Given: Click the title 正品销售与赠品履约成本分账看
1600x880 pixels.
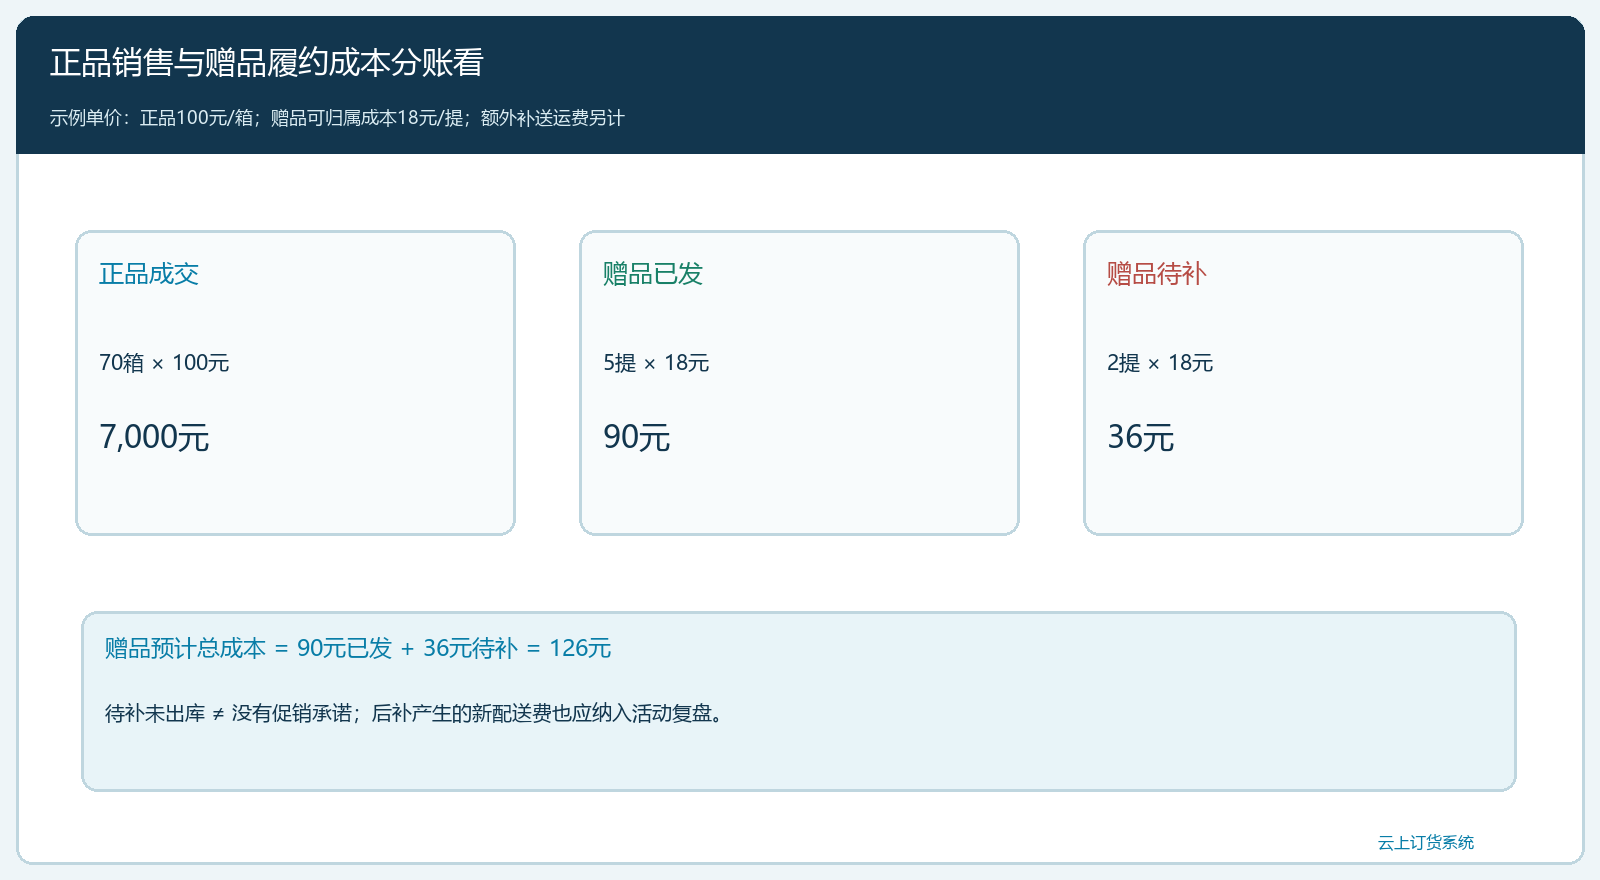Looking at the screenshot, I should tap(267, 63).
